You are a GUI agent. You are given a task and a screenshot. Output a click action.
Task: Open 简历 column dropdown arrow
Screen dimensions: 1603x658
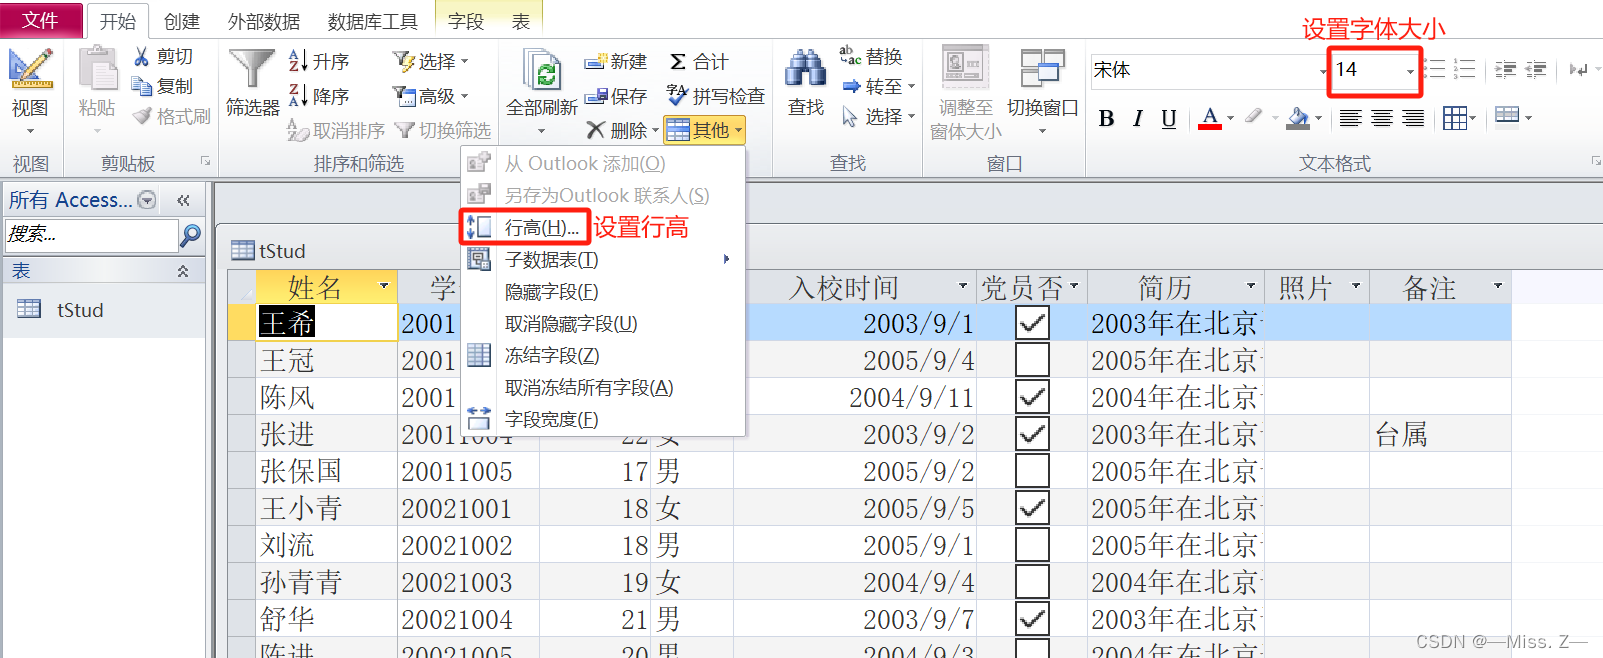1250,287
